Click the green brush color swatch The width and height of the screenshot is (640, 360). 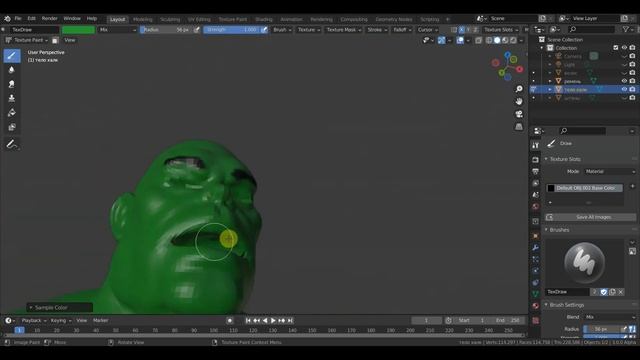point(78,30)
